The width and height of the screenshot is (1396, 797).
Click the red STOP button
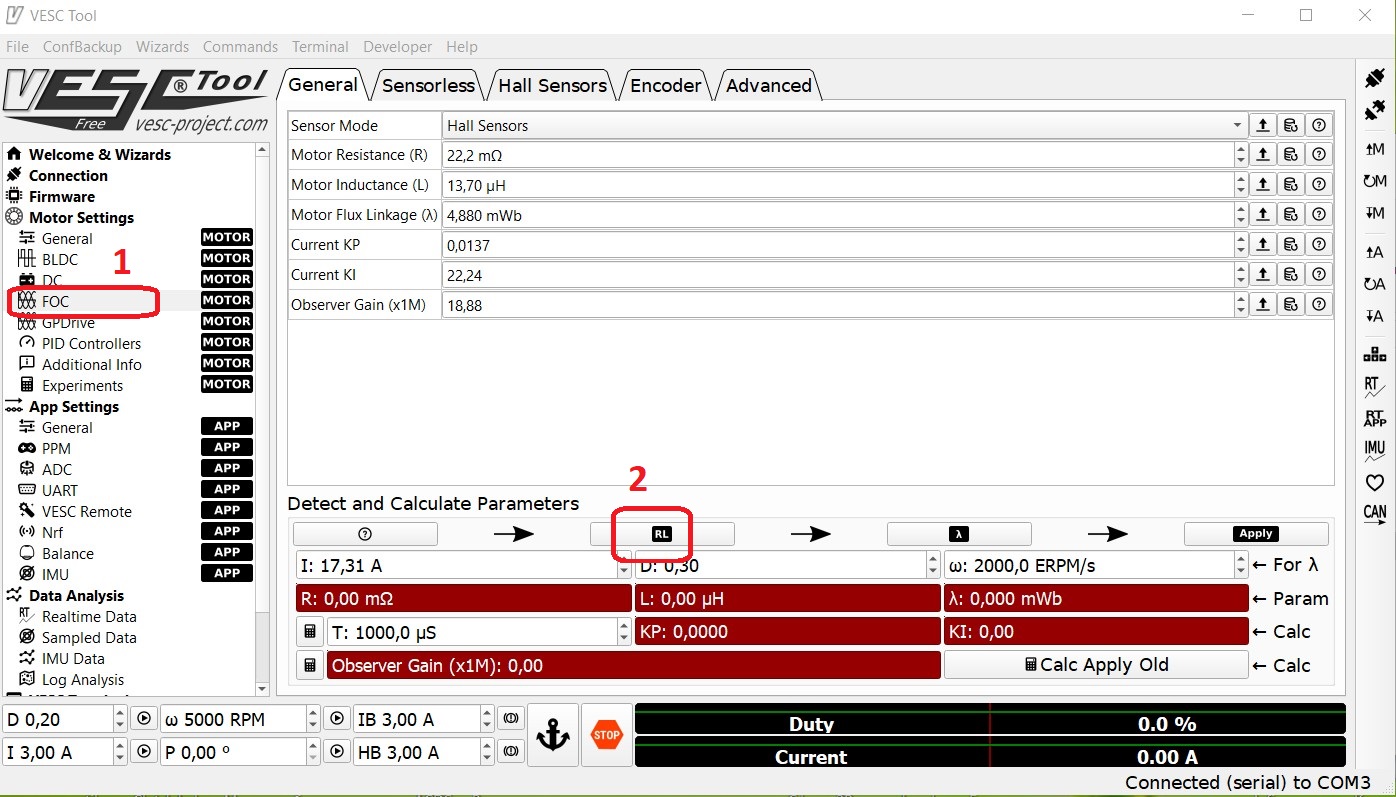click(x=606, y=735)
